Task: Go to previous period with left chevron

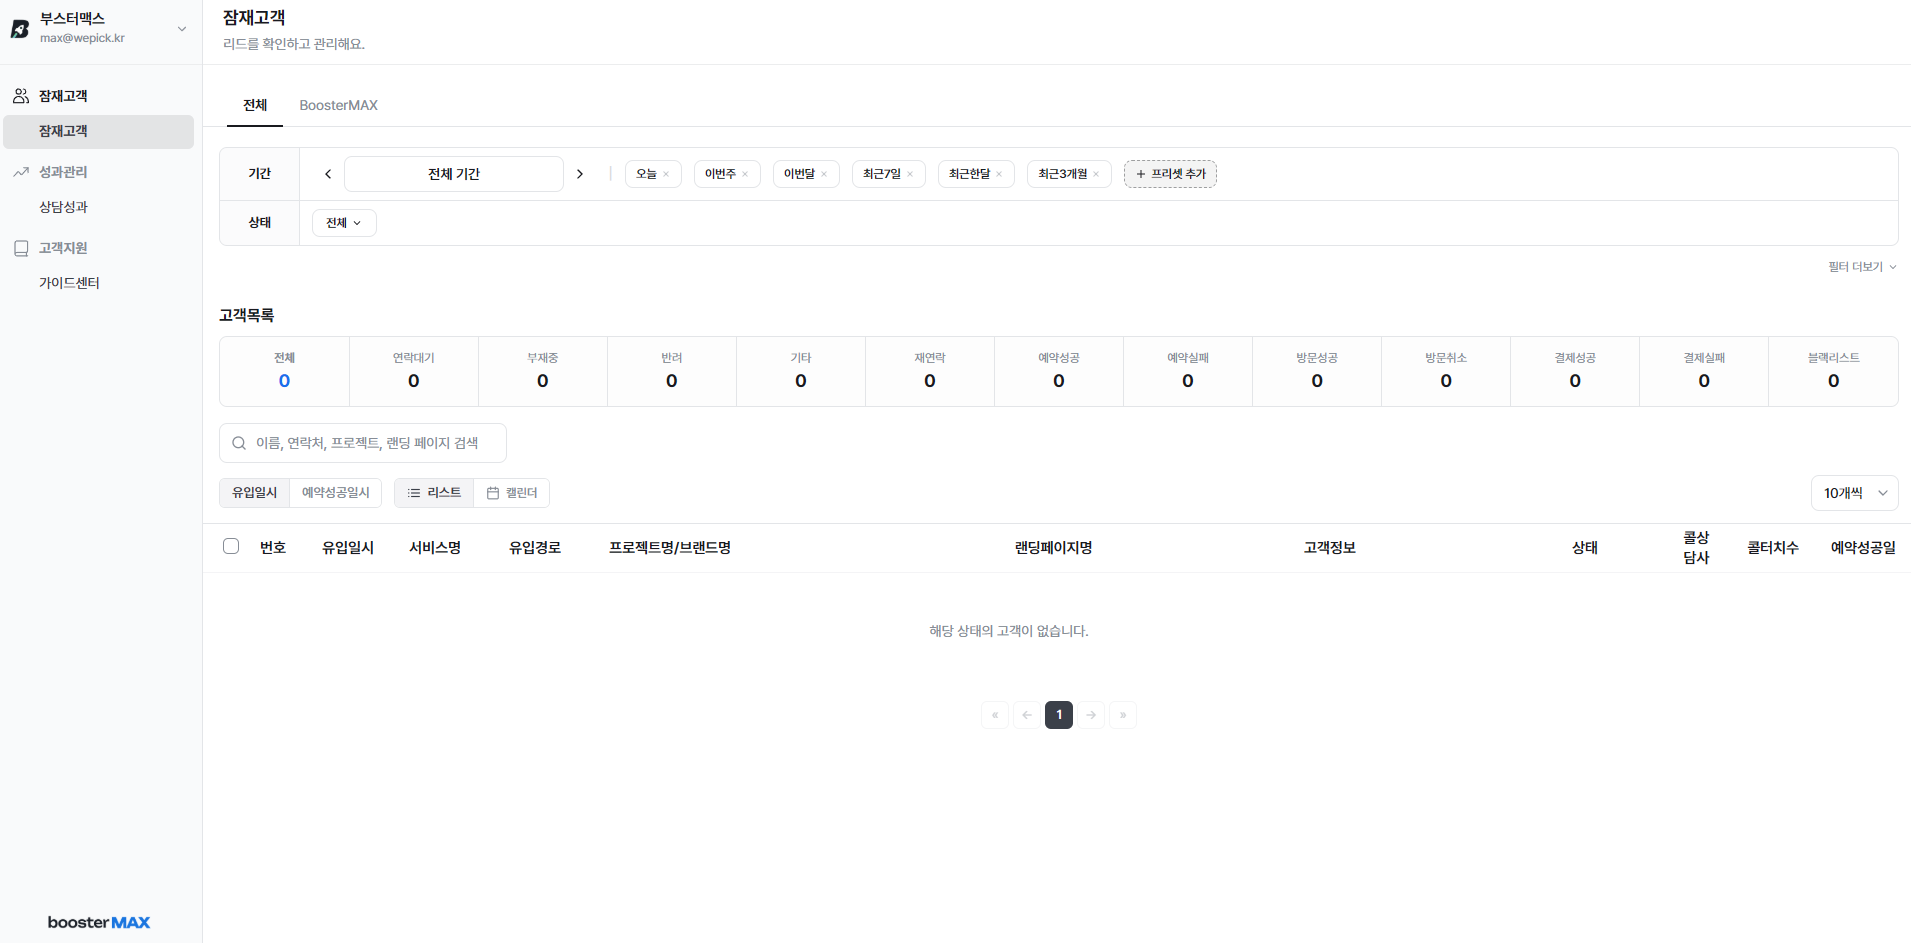Action: click(x=328, y=174)
